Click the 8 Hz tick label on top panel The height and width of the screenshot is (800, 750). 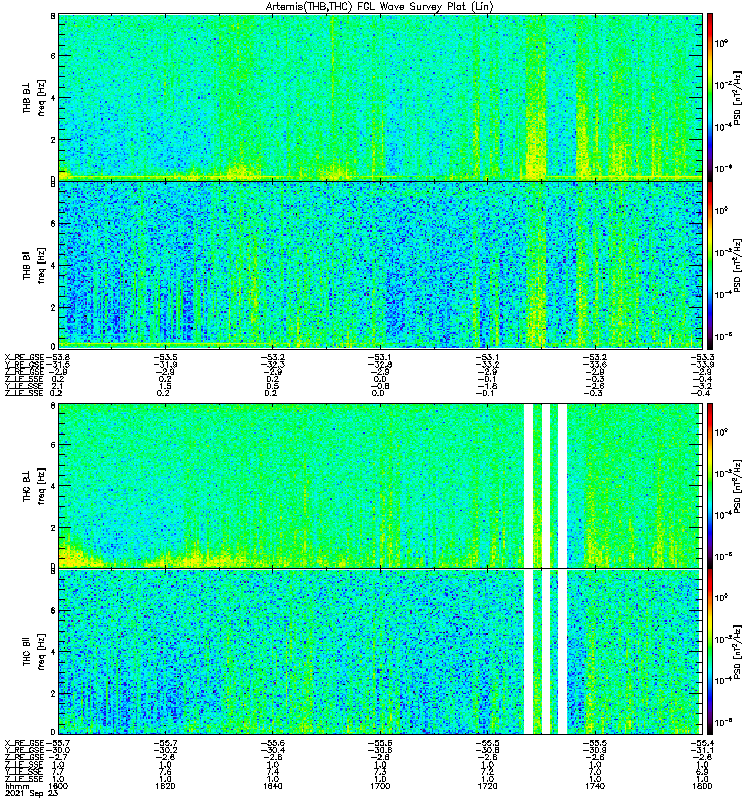52,17
